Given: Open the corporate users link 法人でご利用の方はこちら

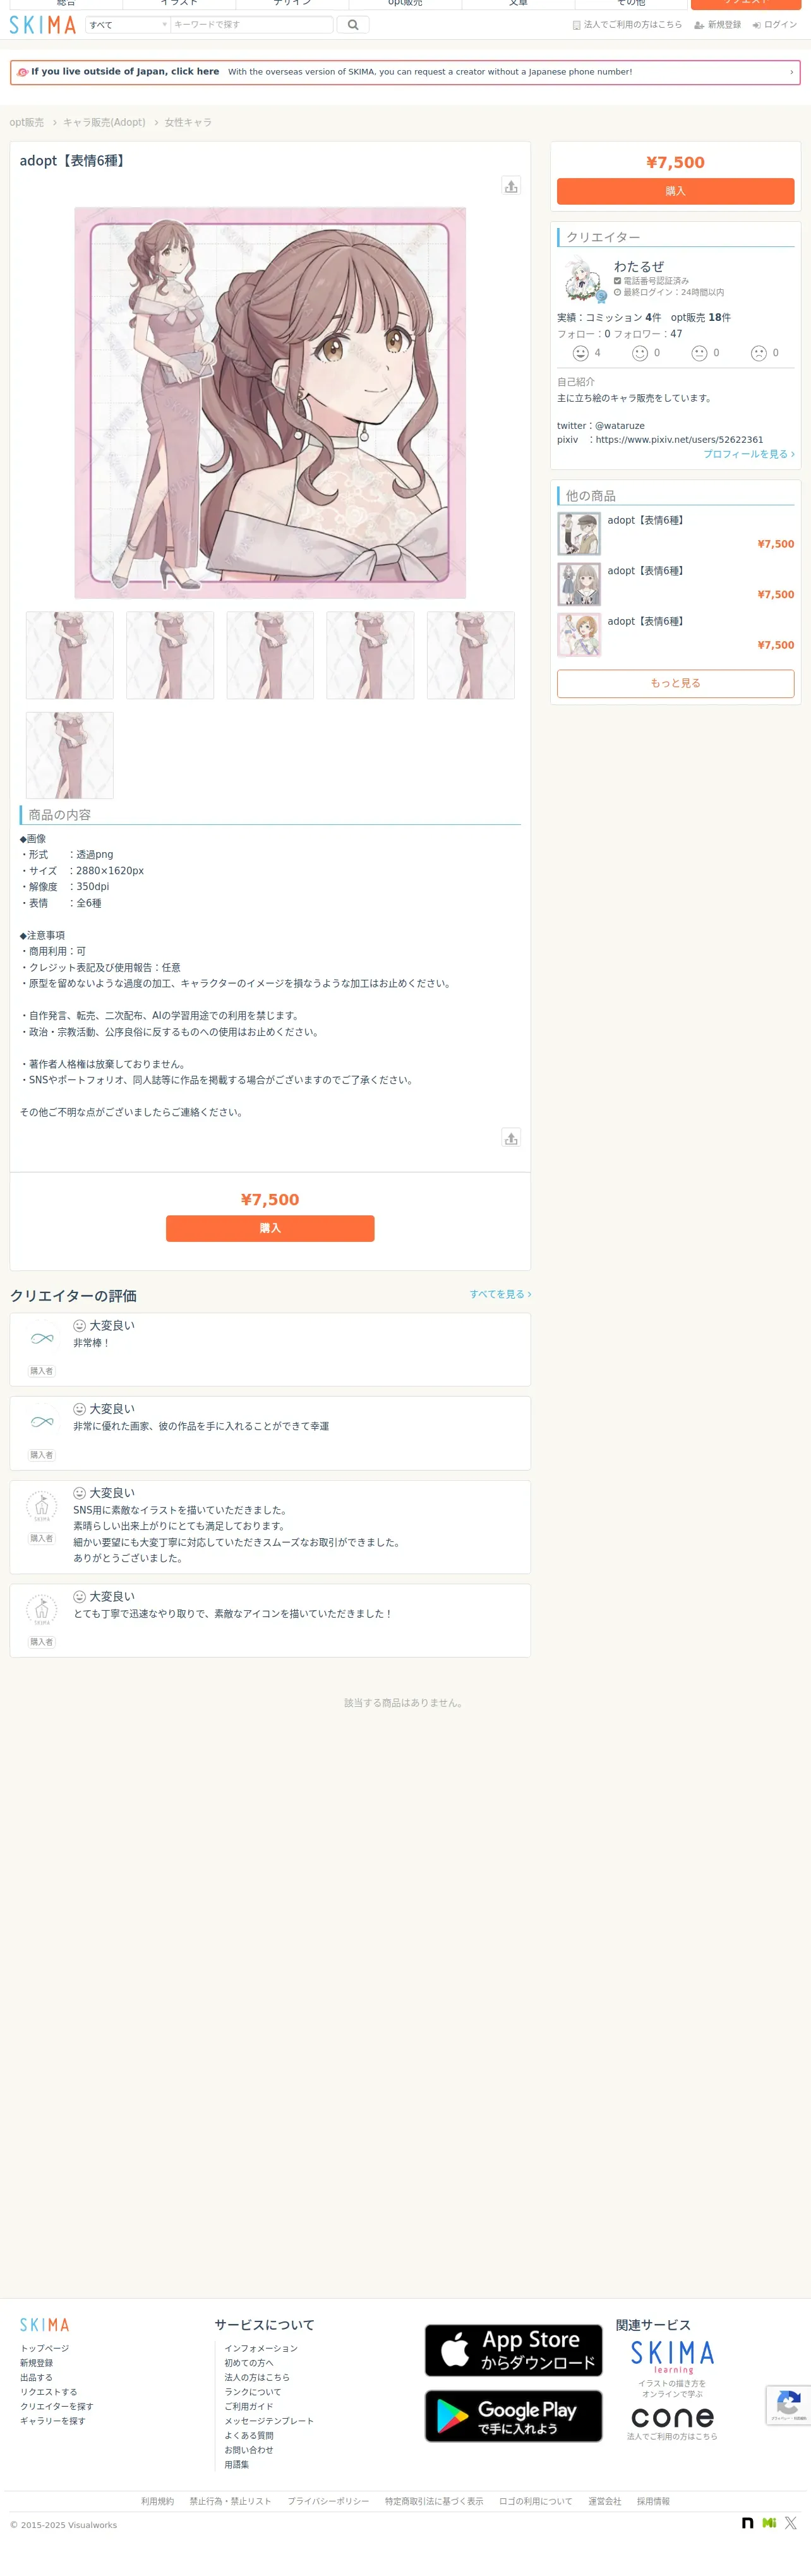Looking at the screenshot, I should [x=627, y=25].
